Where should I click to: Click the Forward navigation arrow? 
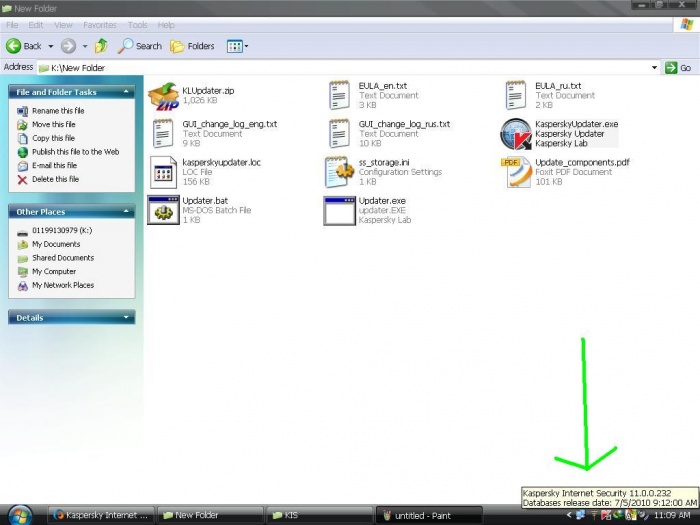[x=68, y=46]
